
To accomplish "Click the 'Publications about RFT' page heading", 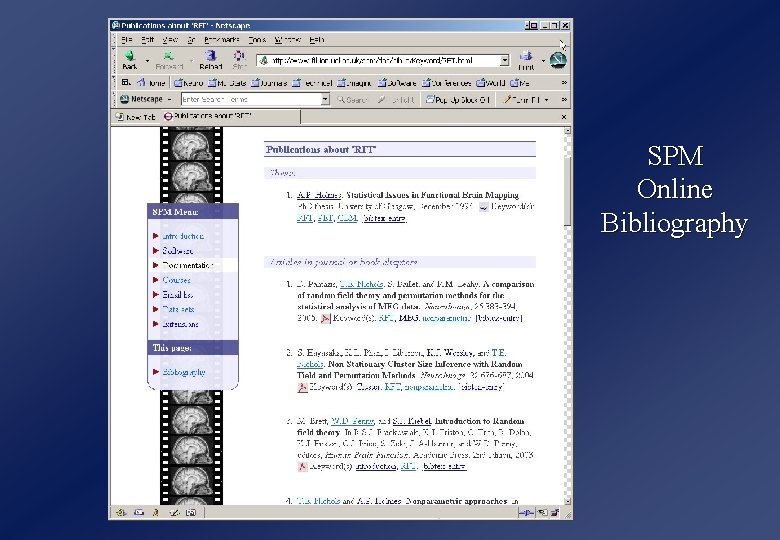I will click(321, 150).
